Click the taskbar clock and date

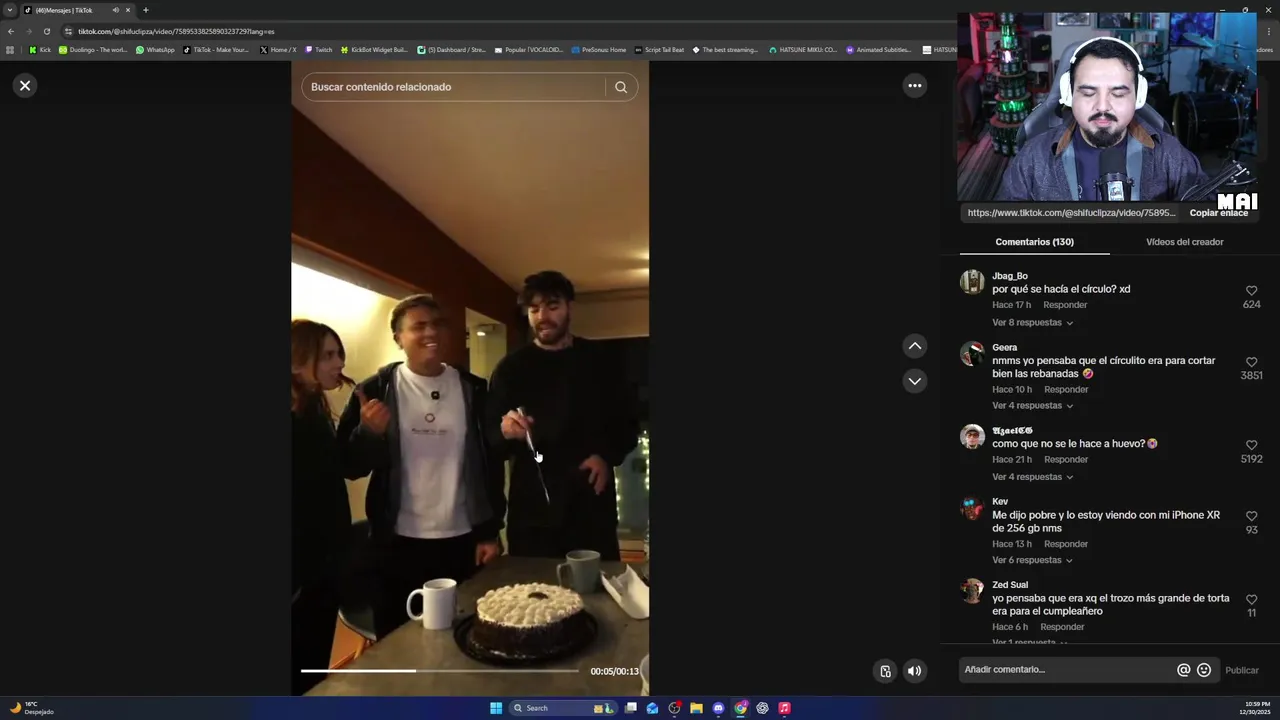click(1257, 708)
